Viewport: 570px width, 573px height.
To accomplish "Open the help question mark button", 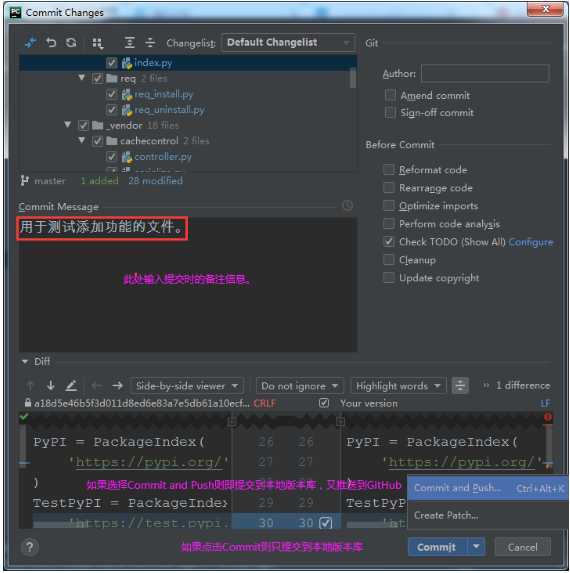I will point(30,547).
